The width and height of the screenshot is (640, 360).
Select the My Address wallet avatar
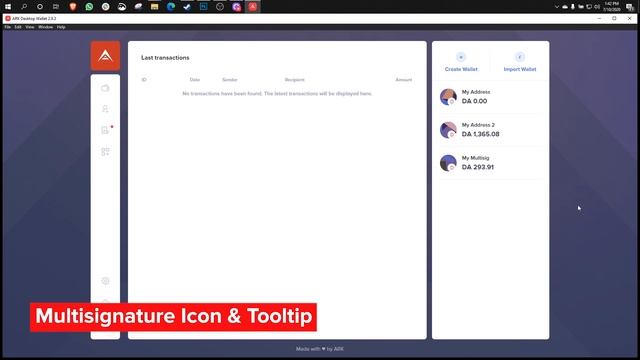(448, 97)
